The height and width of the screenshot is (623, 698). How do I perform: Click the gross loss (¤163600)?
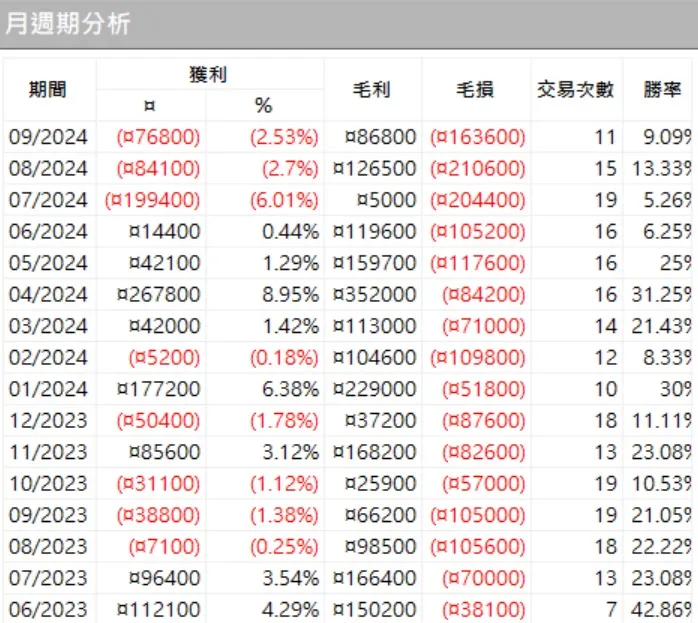pos(478,137)
